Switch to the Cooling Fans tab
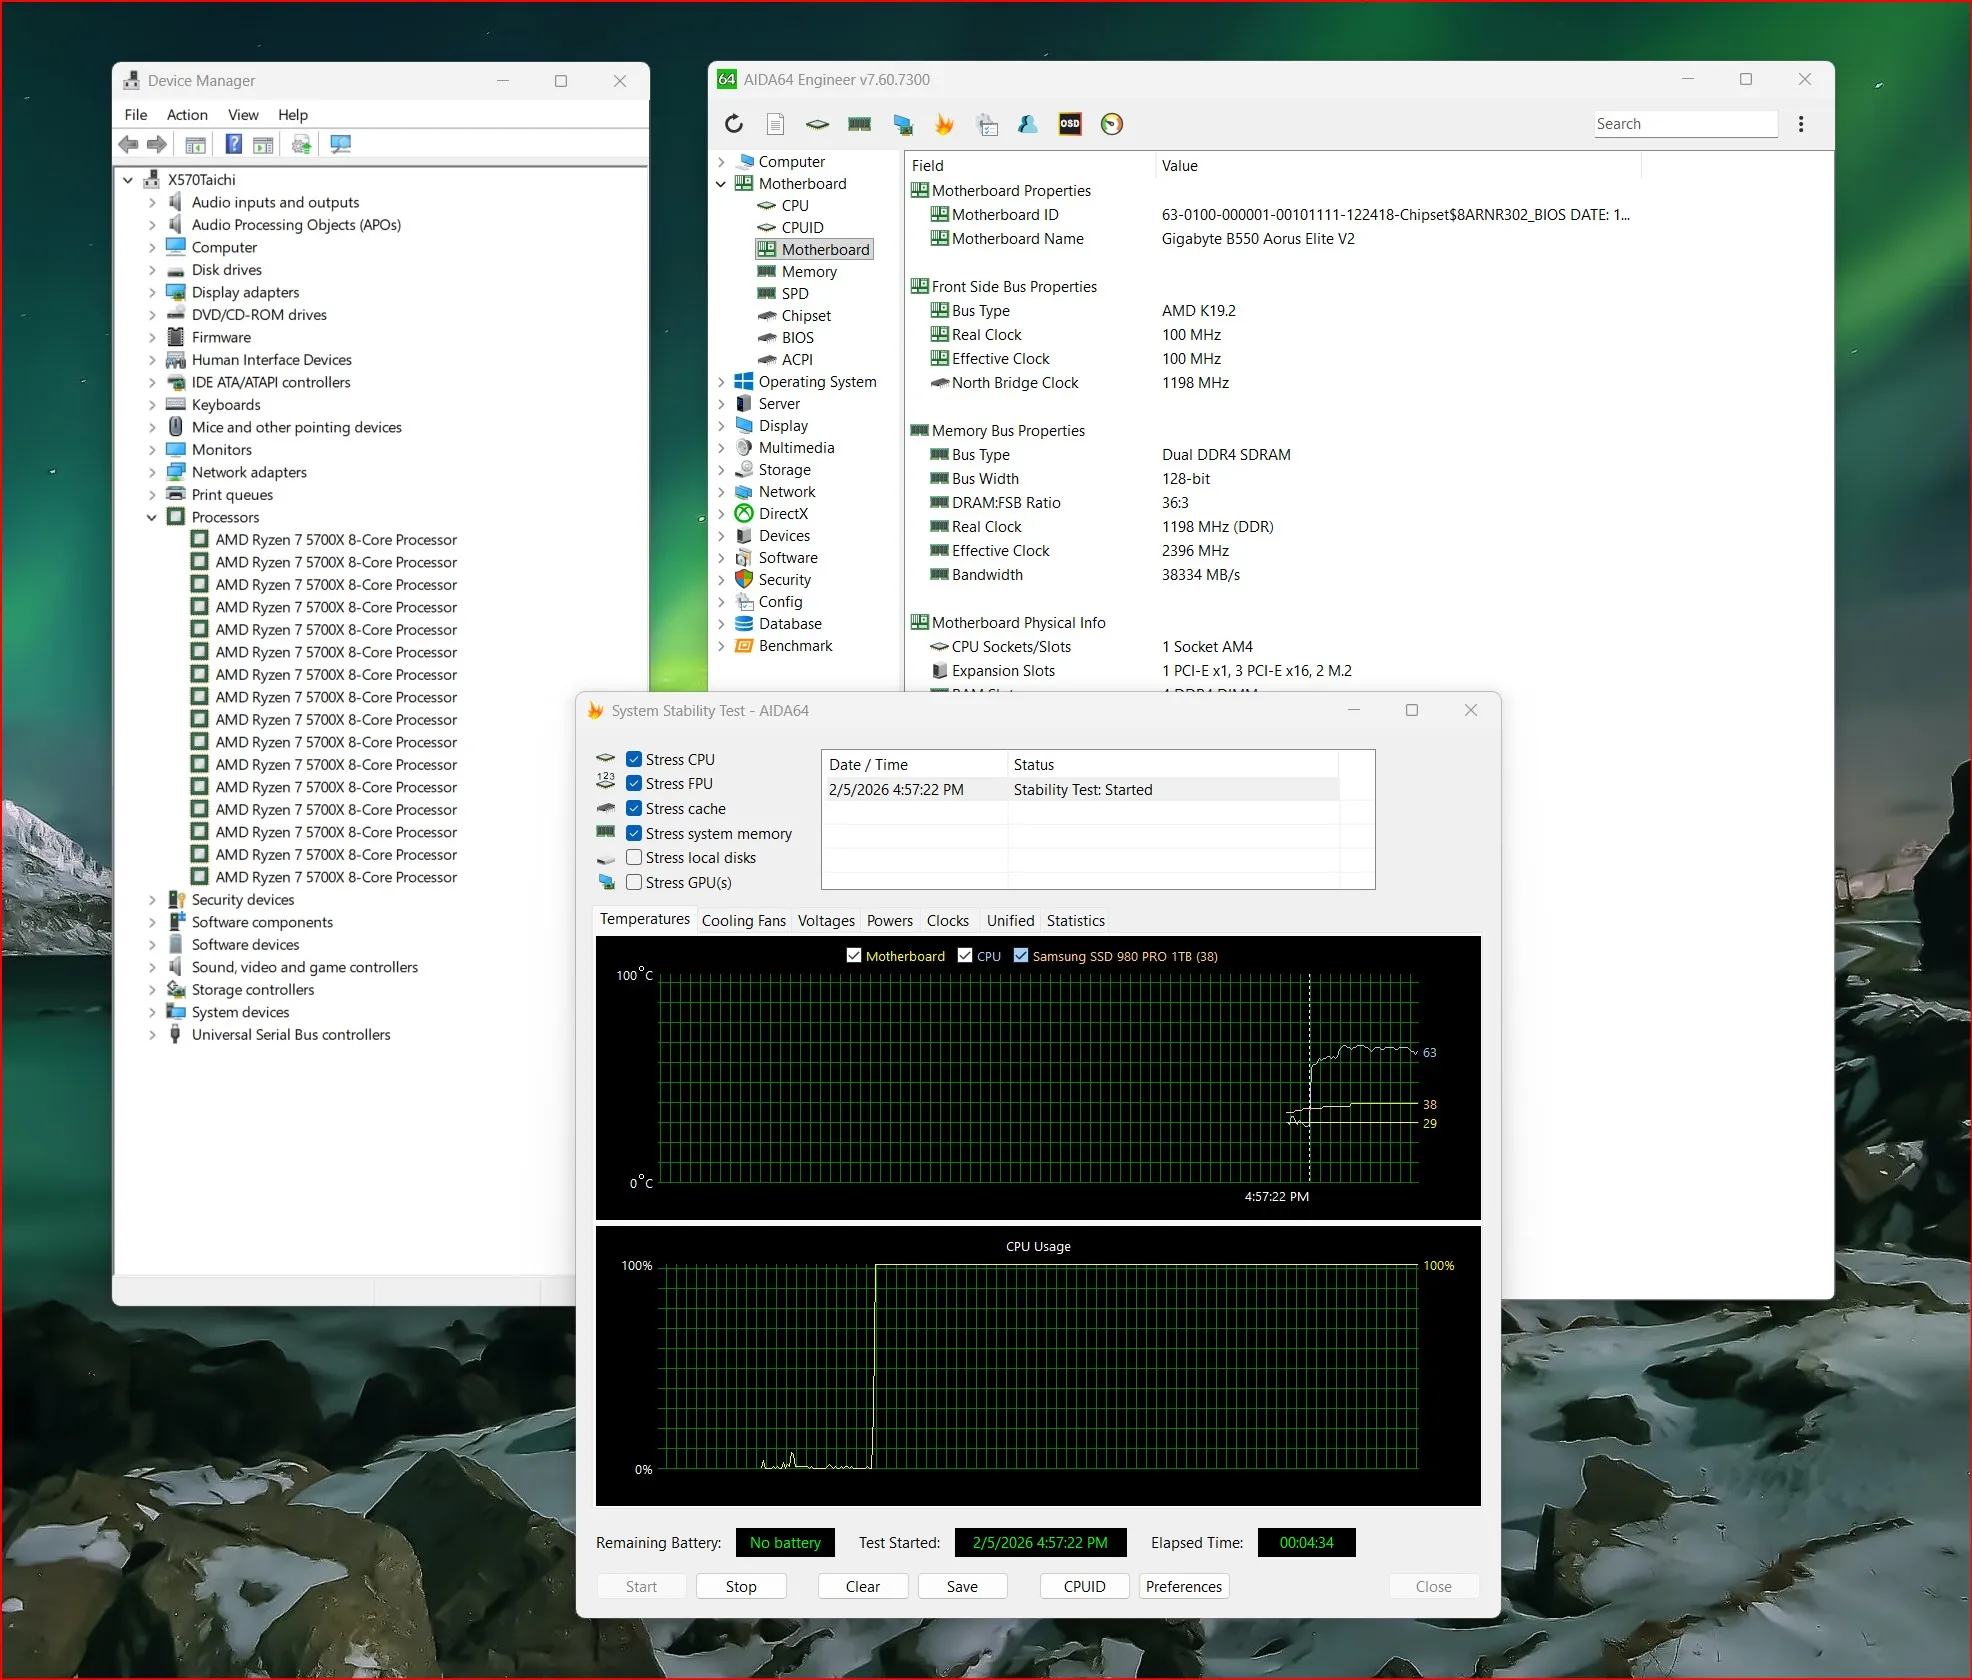The height and width of the screenshot is (1680, 1972). (743, 921)
